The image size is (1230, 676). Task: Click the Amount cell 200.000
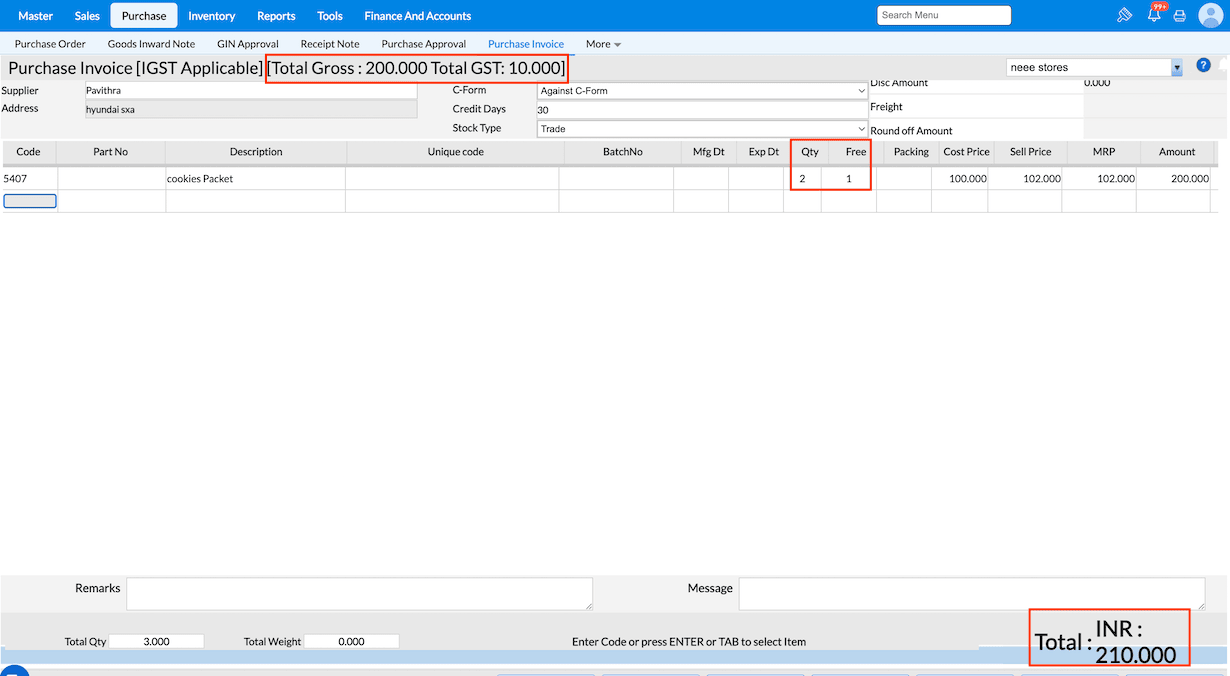click(1174, 178)
